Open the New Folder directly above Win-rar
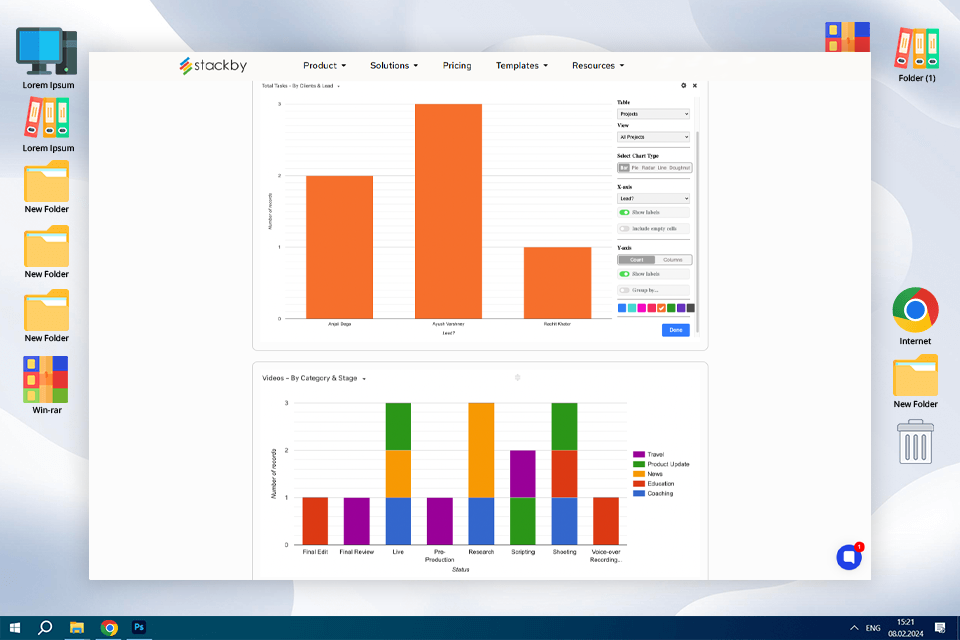Viewport: 960px width, 640px height. [47, 316]
